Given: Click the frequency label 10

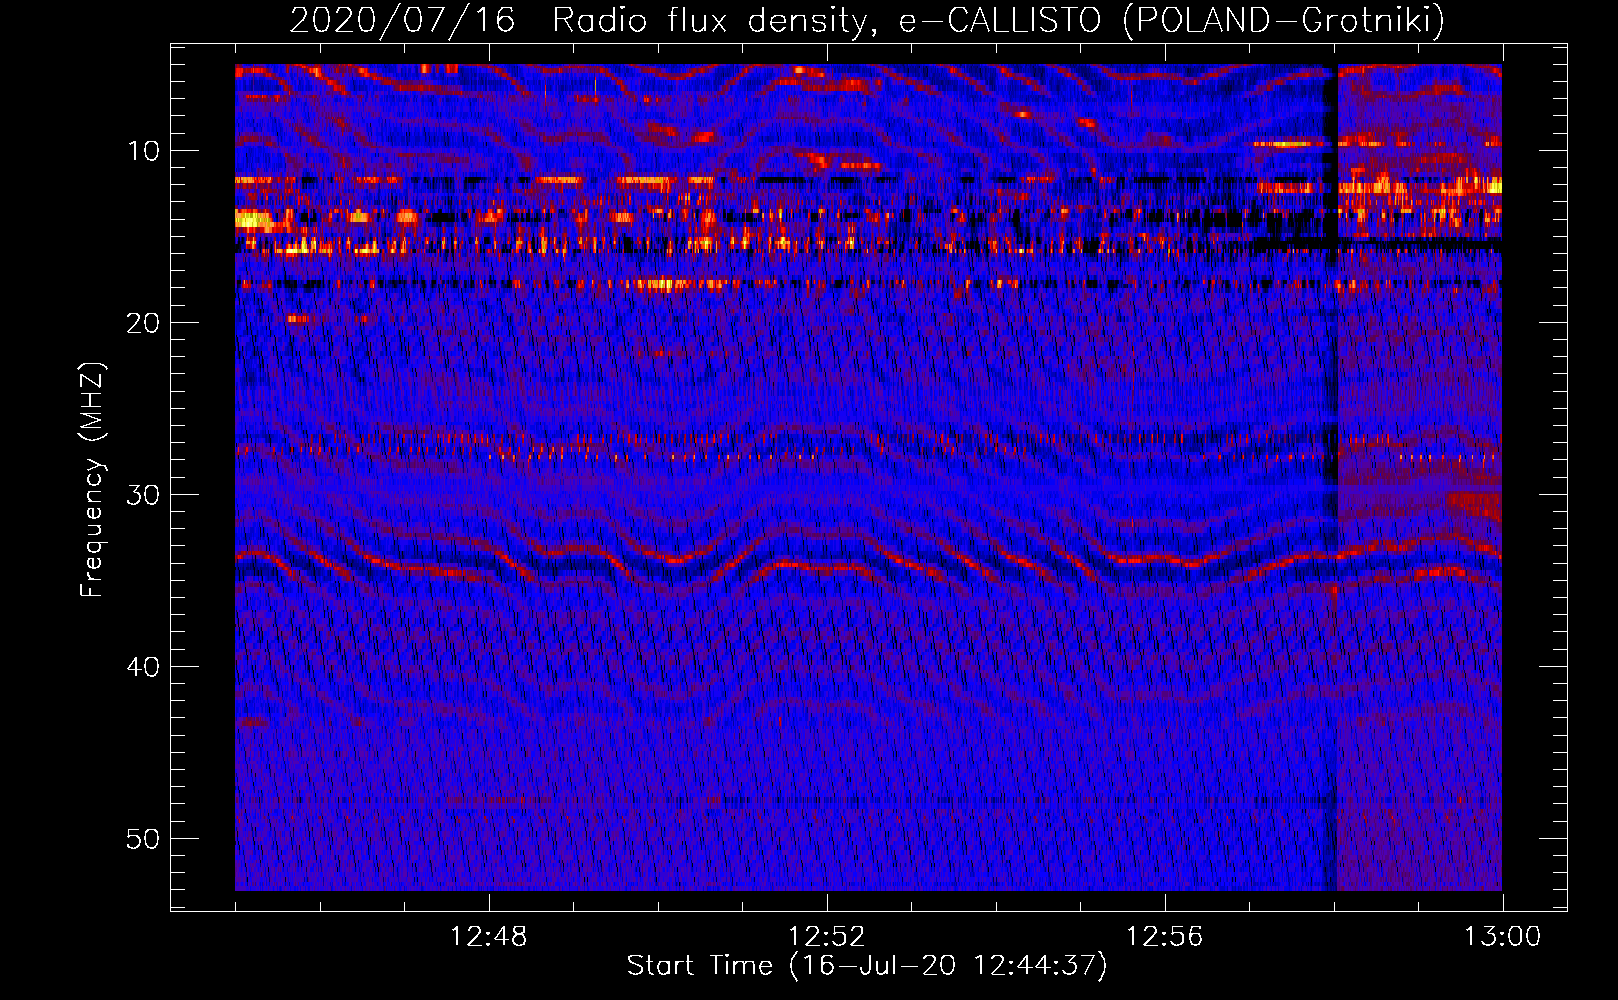Looking at the screenshot, I should pos(143,151).
